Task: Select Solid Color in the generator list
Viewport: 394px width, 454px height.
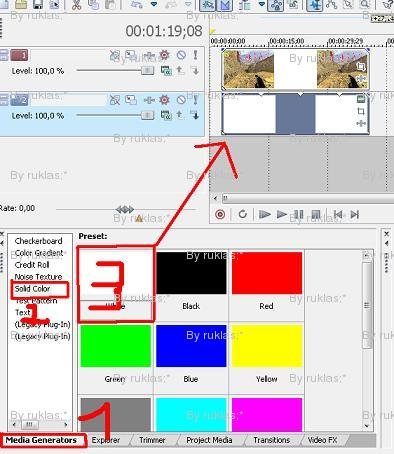Action: [32, 289]
